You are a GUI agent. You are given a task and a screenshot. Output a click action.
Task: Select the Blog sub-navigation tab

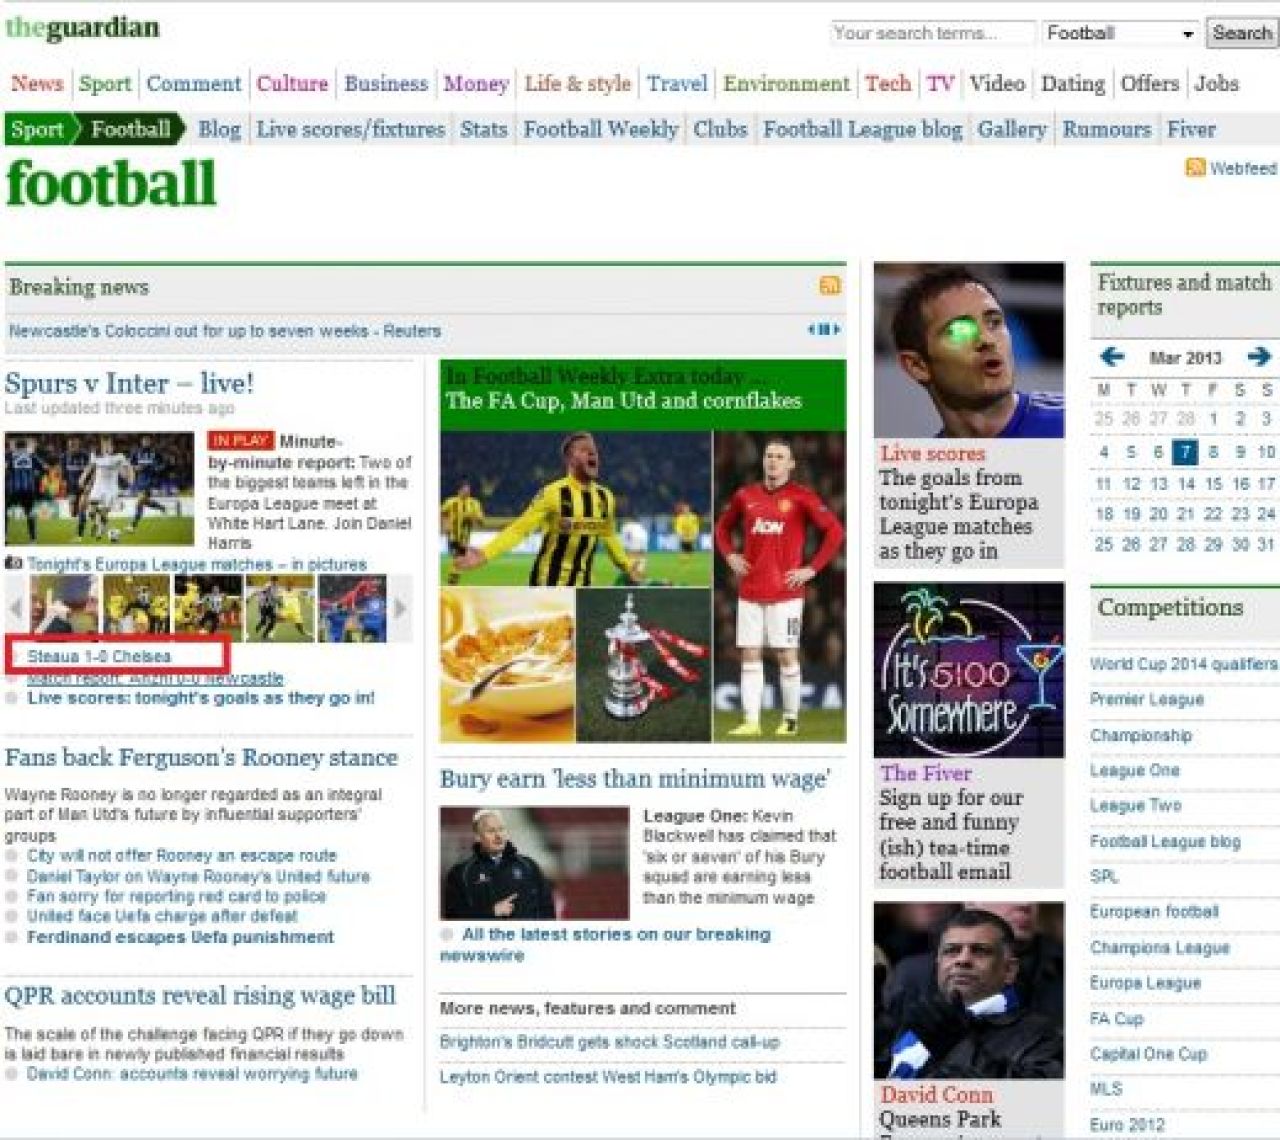(x=219, y=129)
